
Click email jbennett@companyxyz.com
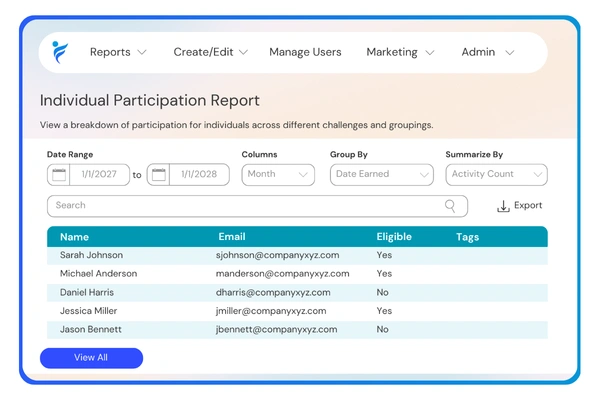coord(276,330)
